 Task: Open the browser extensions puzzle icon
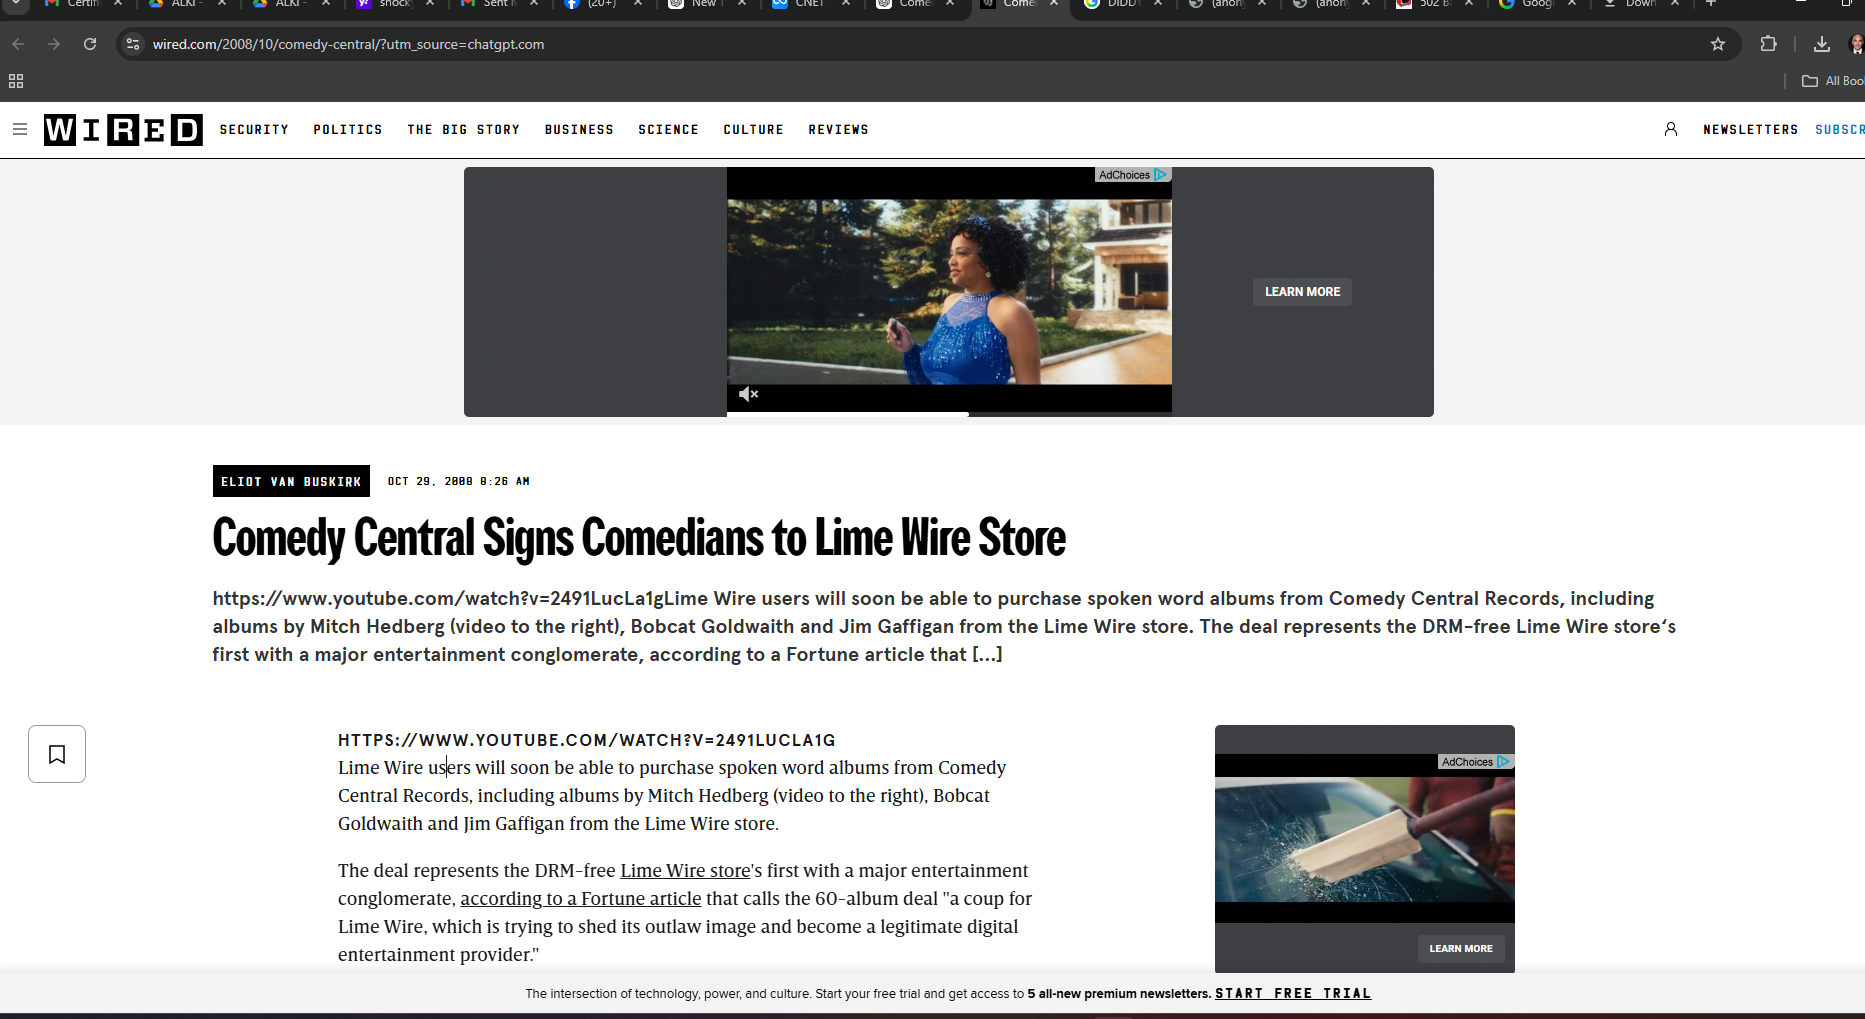coord(1768,44)
